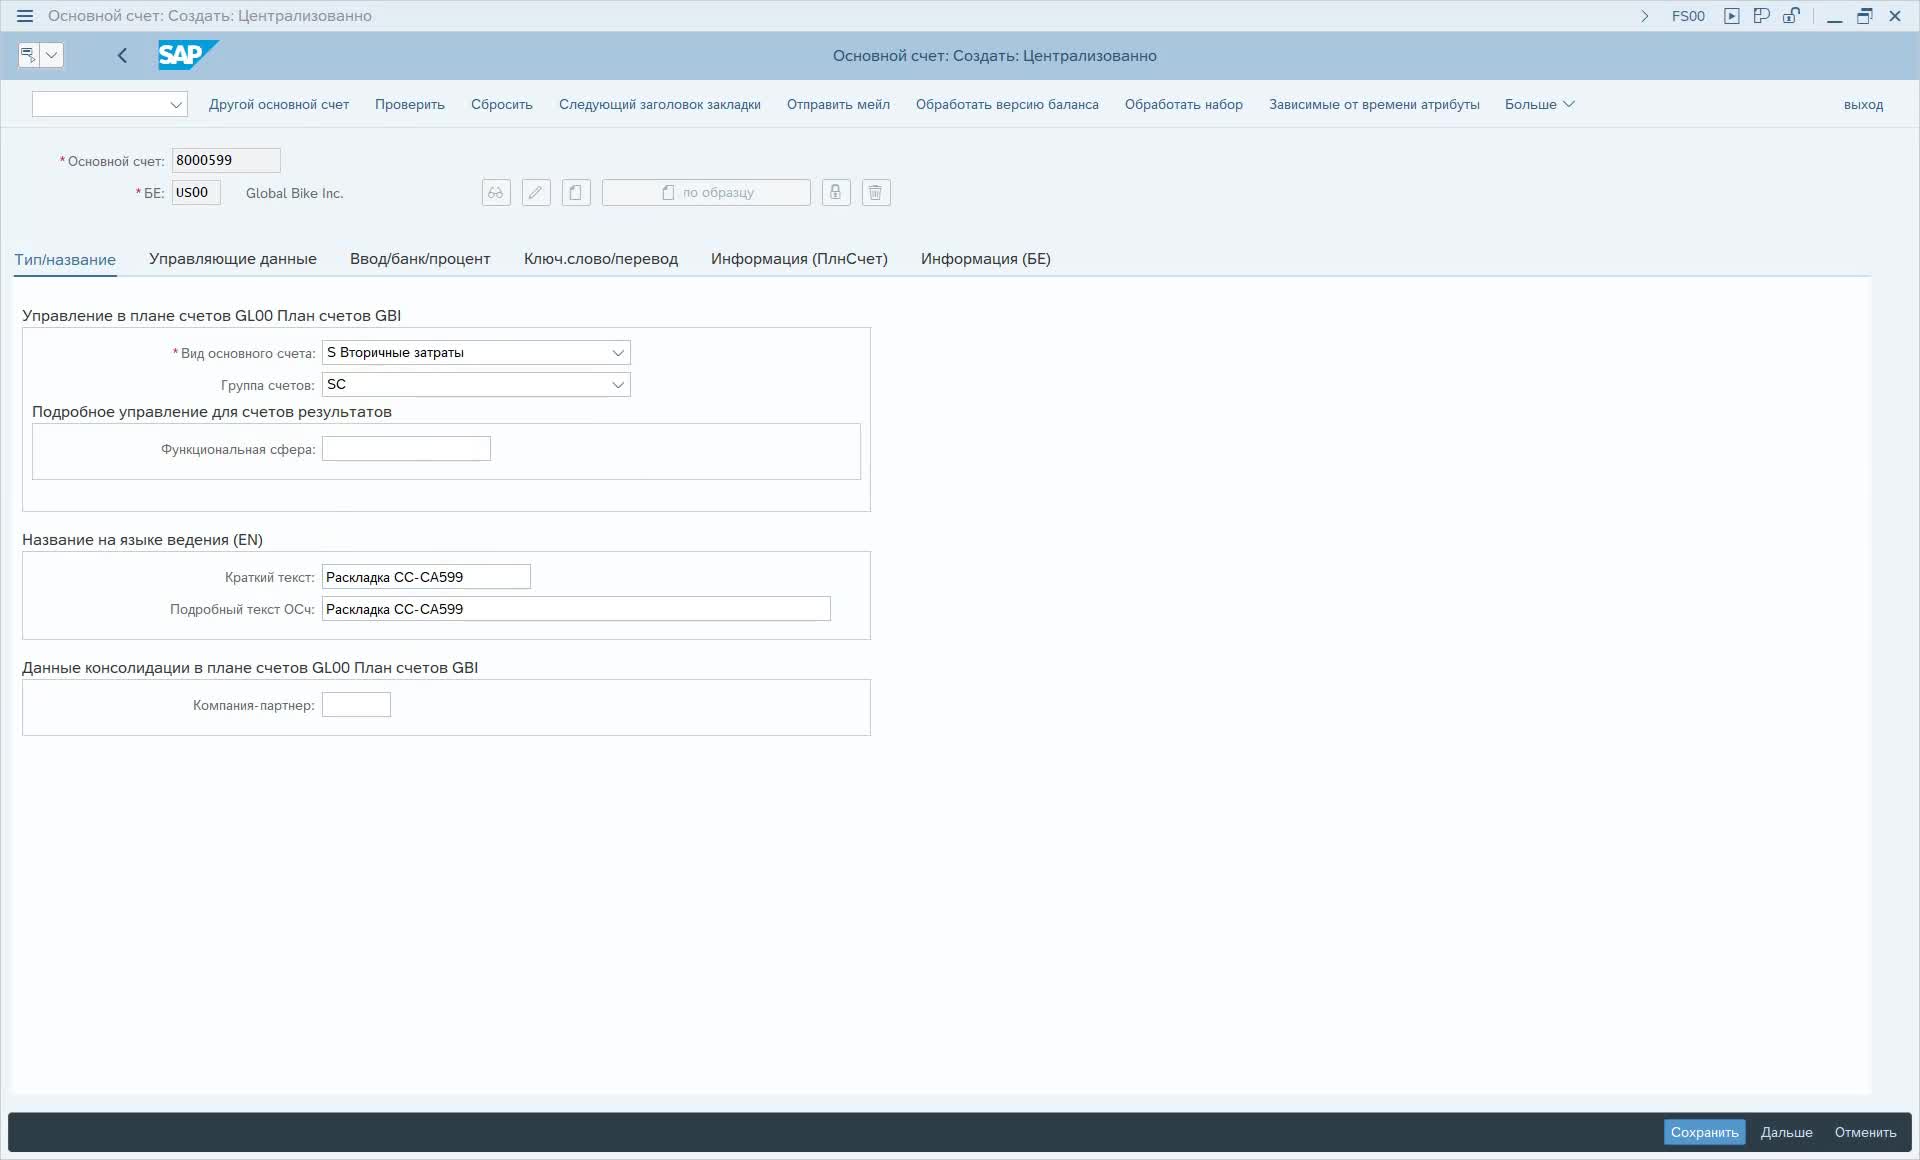Open the 'Ключ.слово/перевод' tab
Image resolution: width=1920 pixels, height=1160 pixels.
[x=601, y=259]
